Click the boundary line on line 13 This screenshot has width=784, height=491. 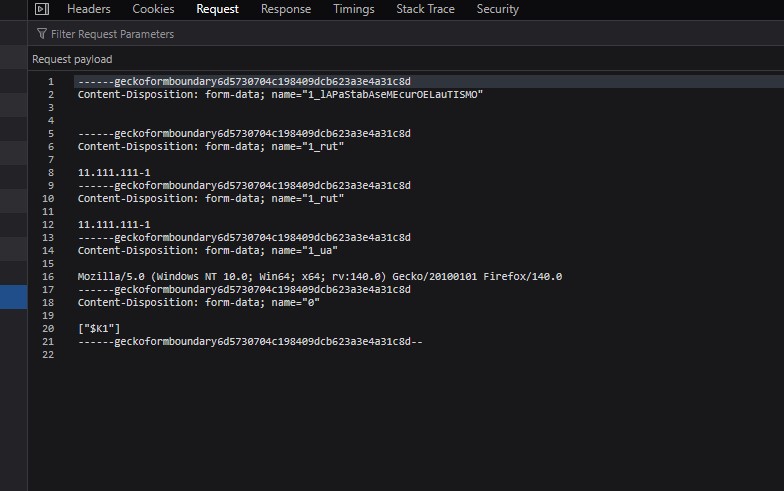(244, 238)
